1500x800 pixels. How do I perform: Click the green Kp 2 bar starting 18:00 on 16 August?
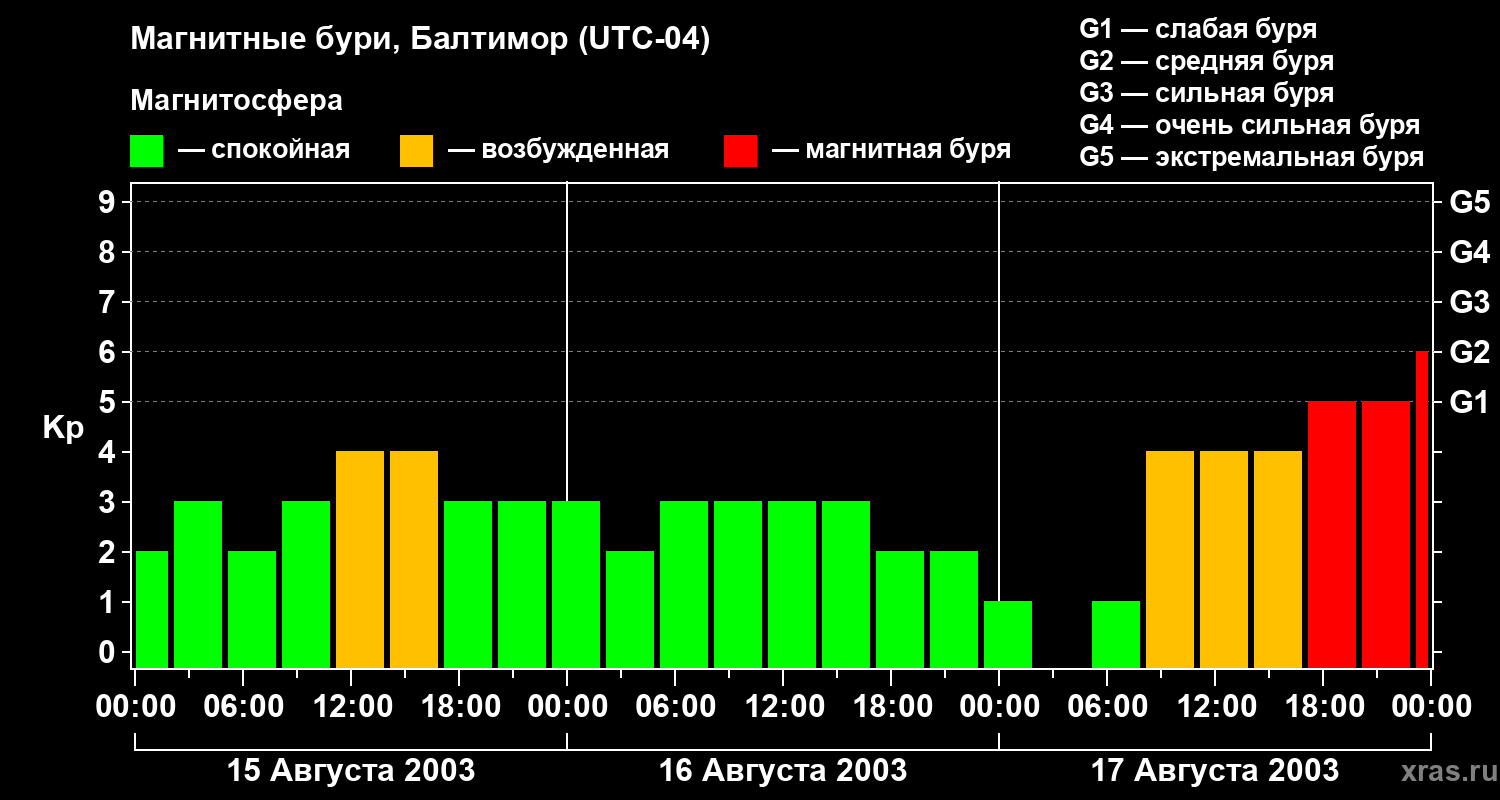[900, 609]
